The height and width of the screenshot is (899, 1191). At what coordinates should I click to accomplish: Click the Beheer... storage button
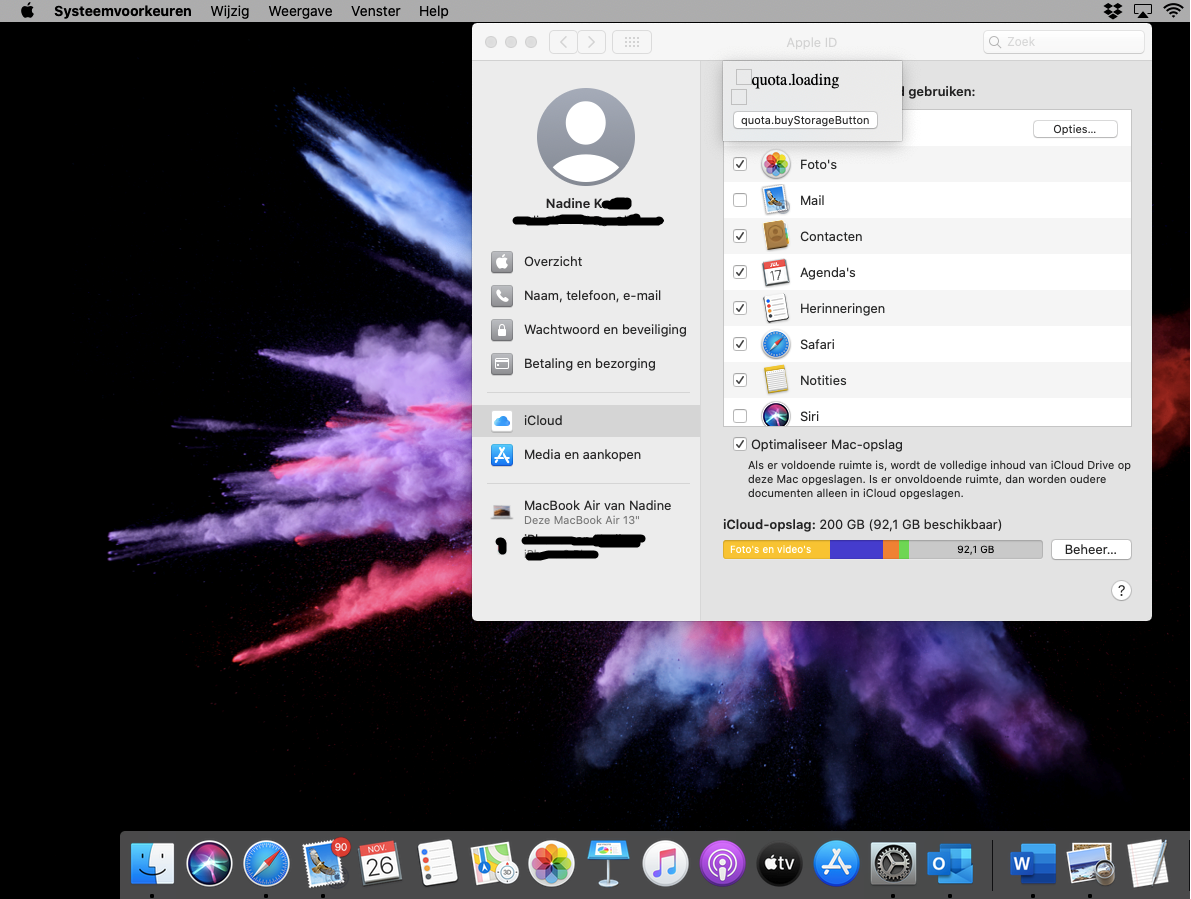(x=1090, y=549)
